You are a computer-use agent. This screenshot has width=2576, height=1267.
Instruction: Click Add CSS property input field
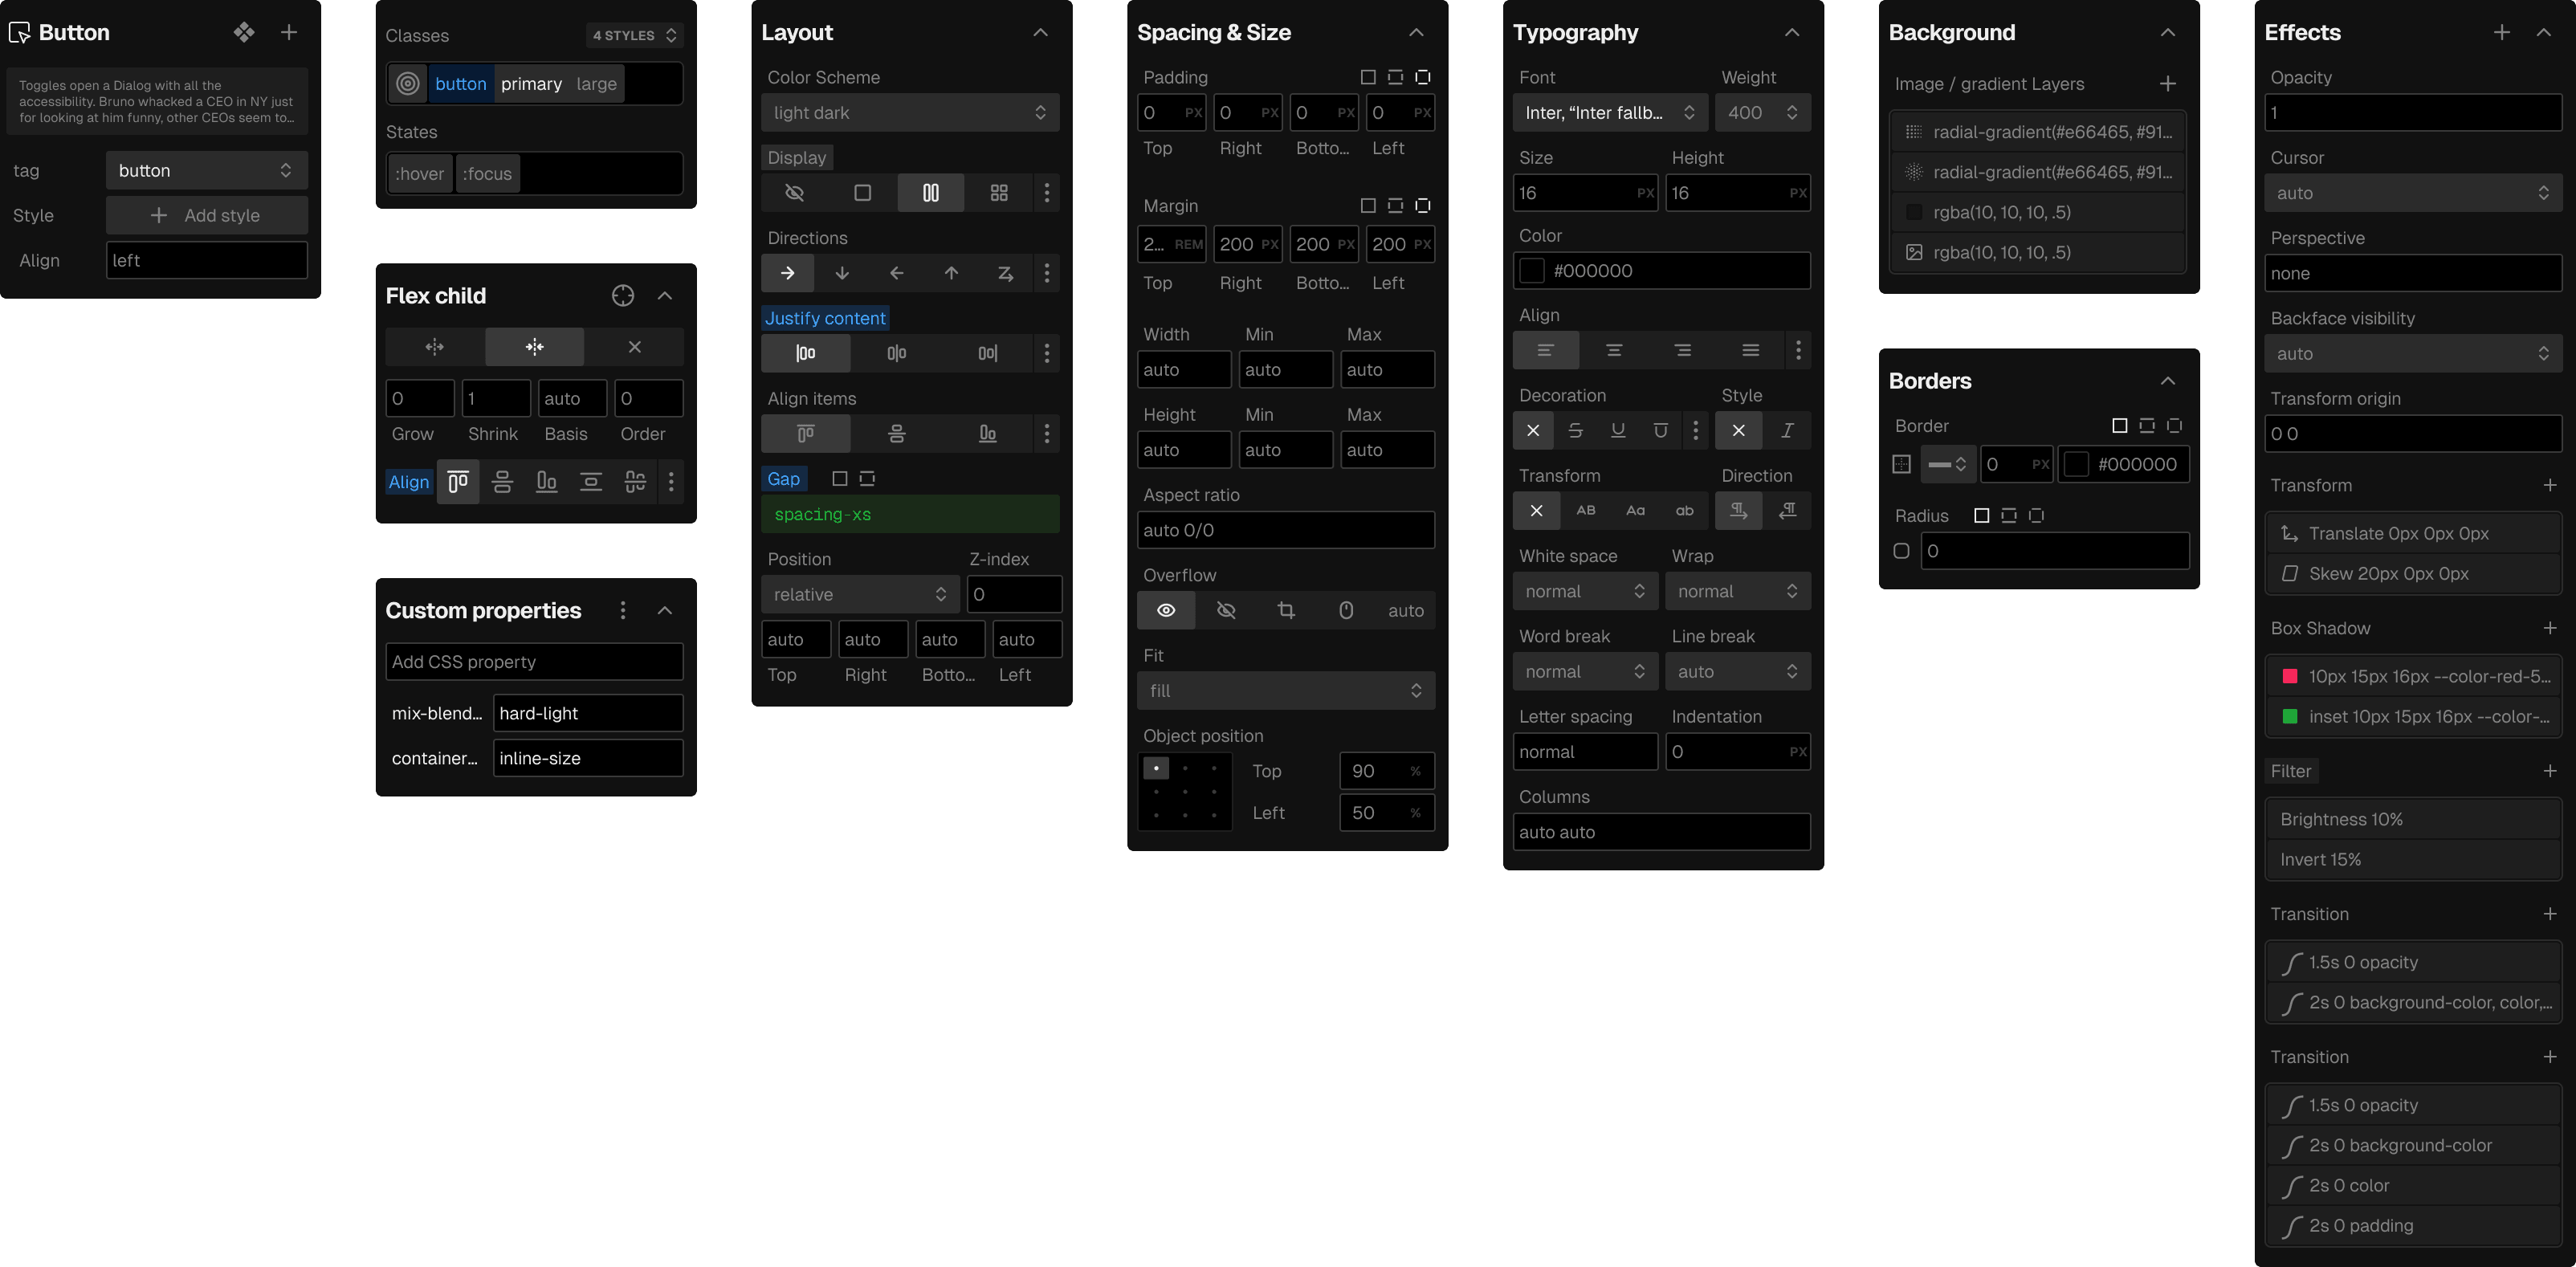534,661
